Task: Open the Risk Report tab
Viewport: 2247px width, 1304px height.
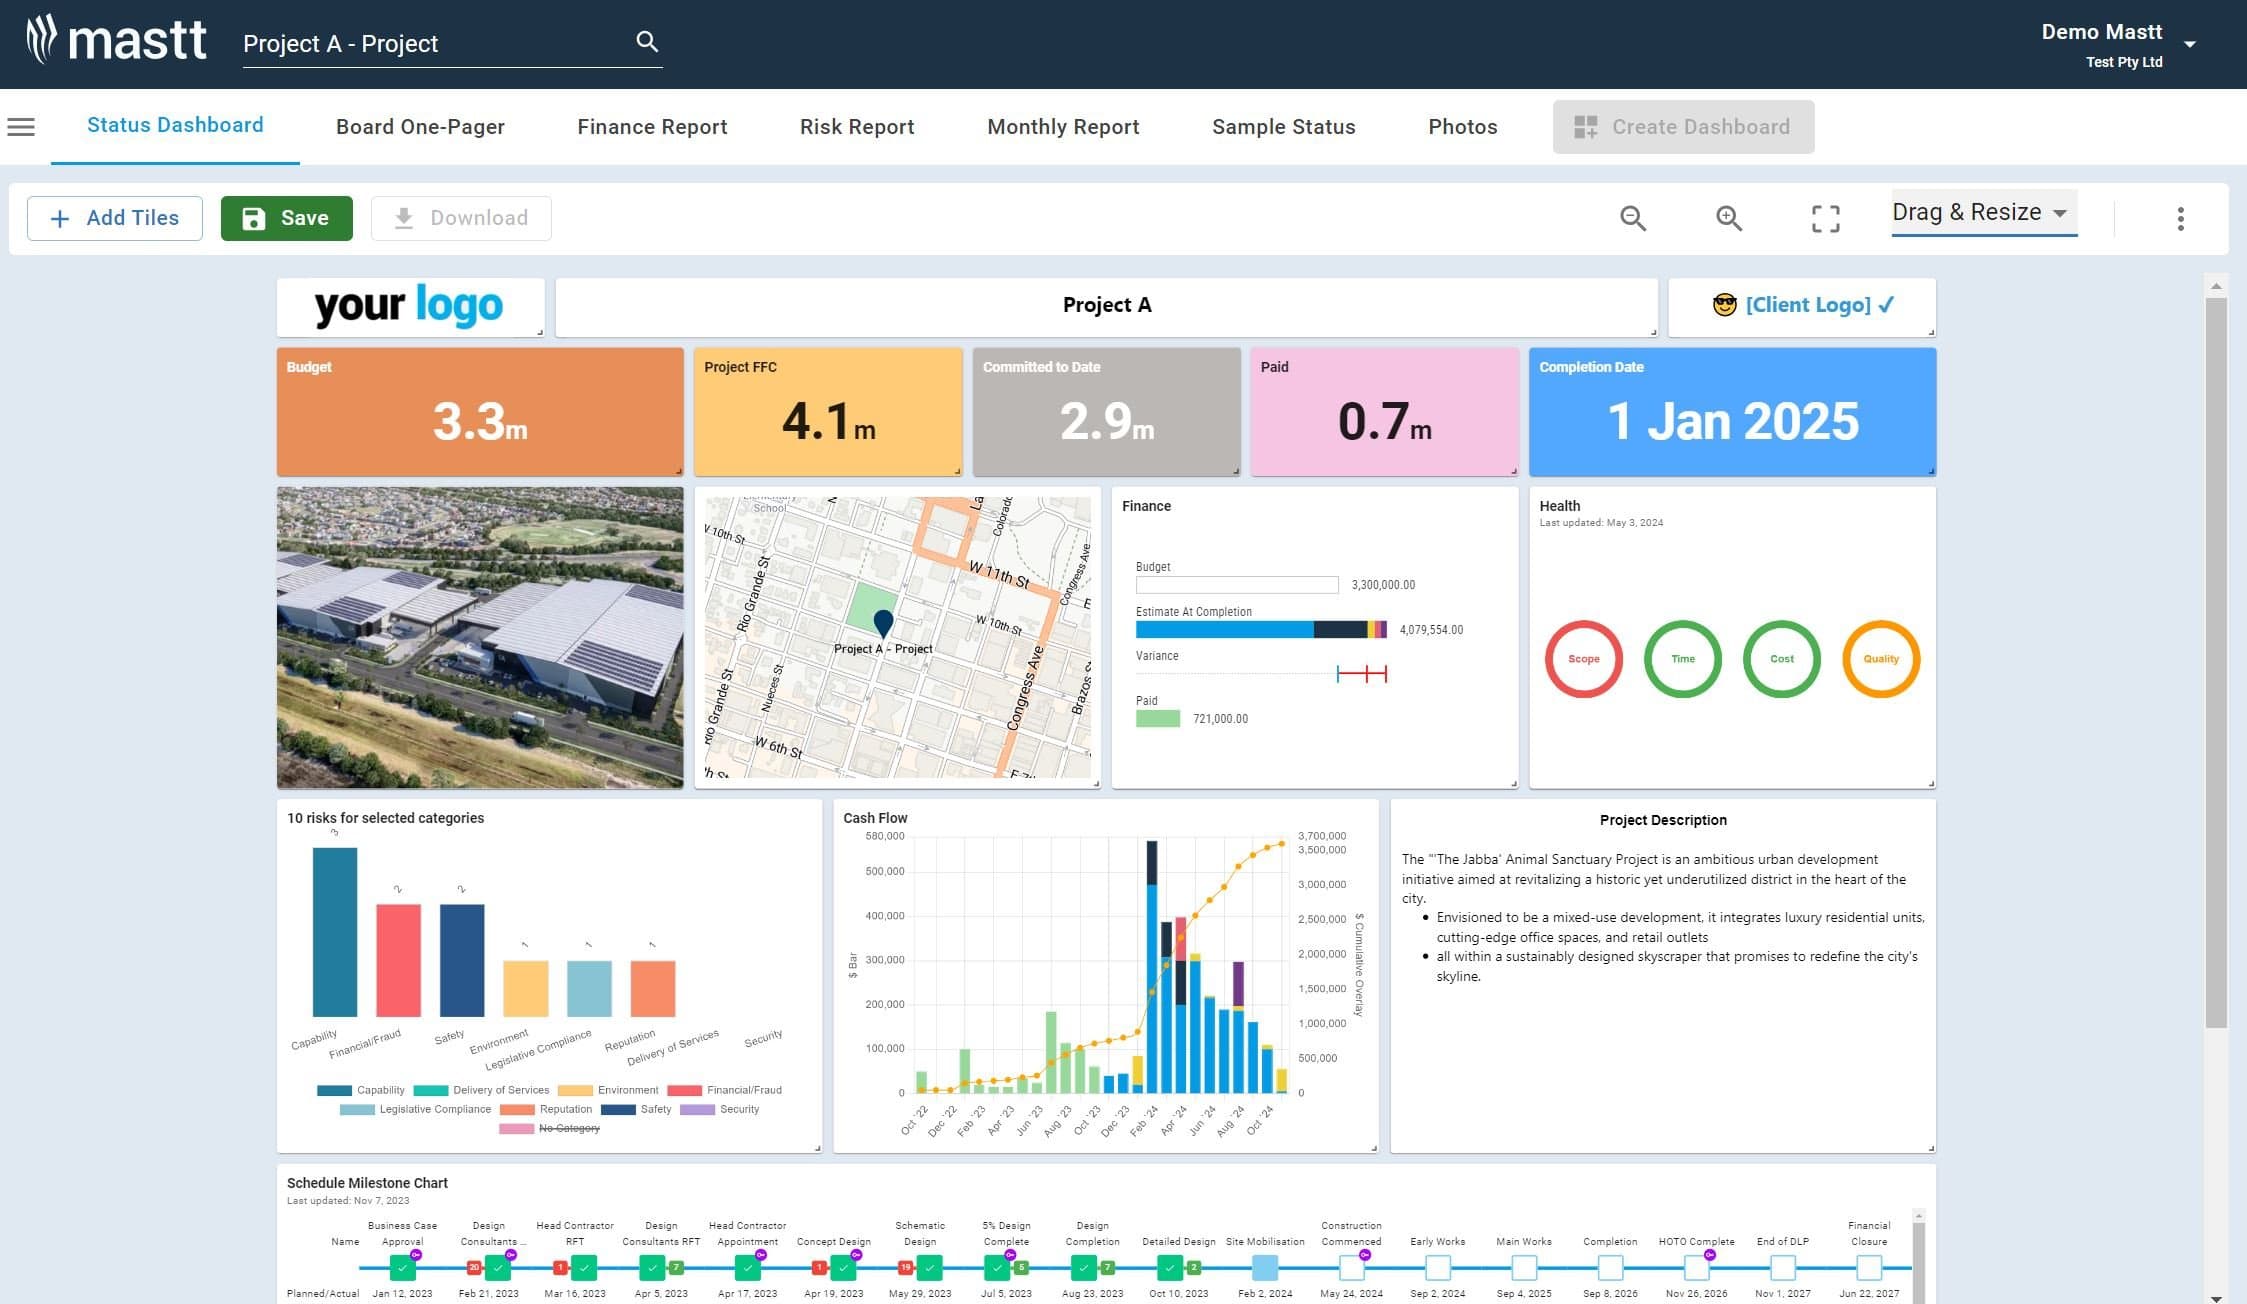Action: (x=857, y=127)
